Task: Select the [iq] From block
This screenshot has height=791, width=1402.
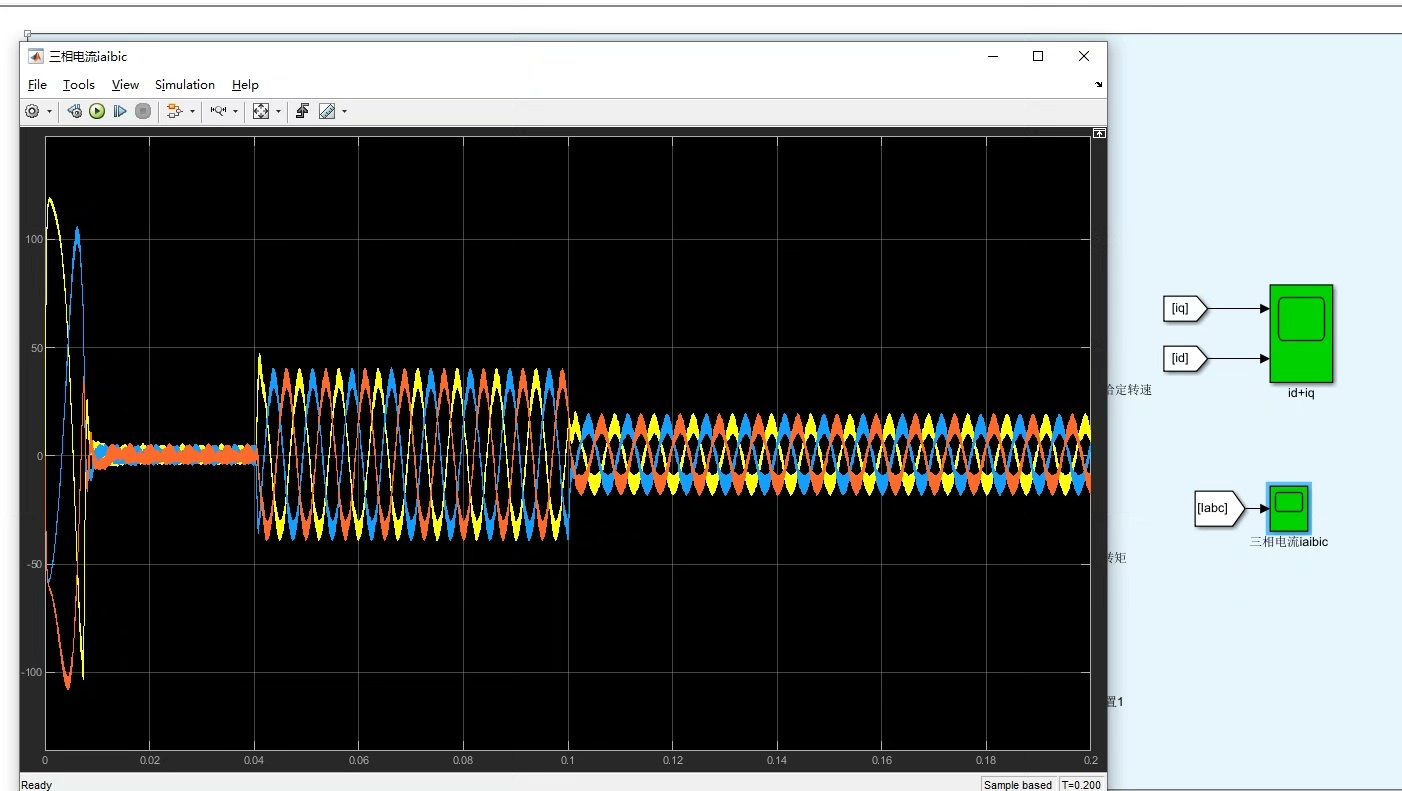Action: [x=1185, y=309]
